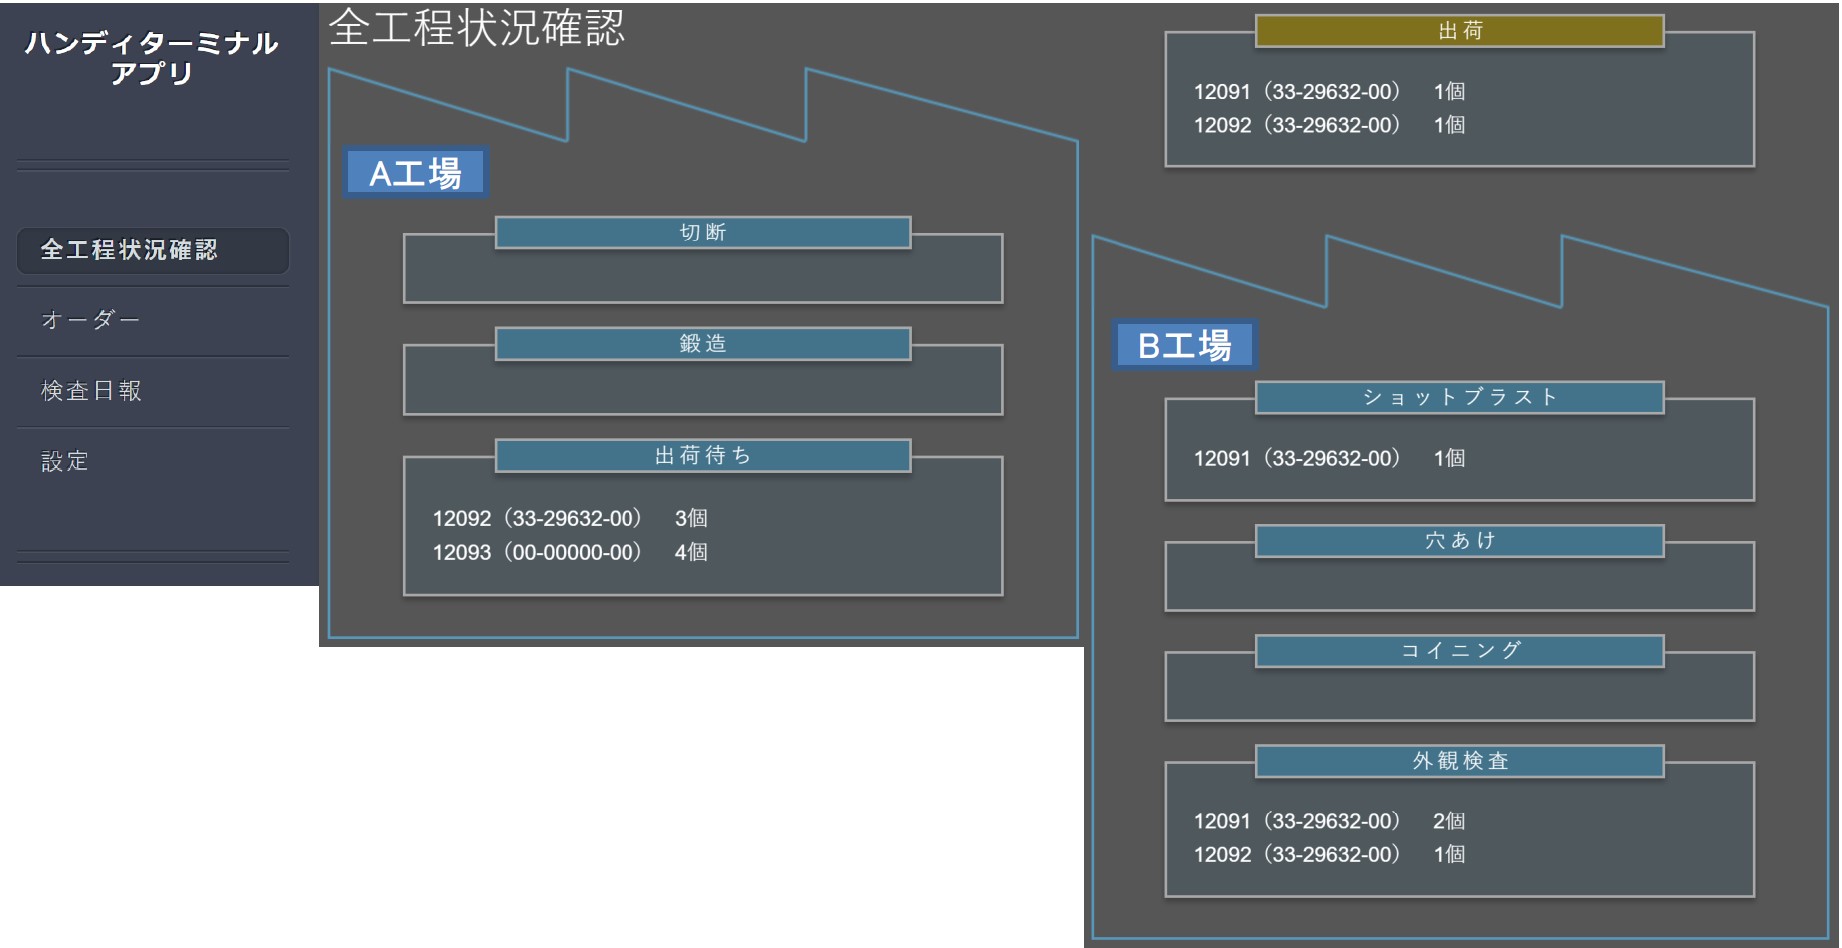Click the 穴あけ process header
The image size is (1842, 948).
coord(1460,541)
